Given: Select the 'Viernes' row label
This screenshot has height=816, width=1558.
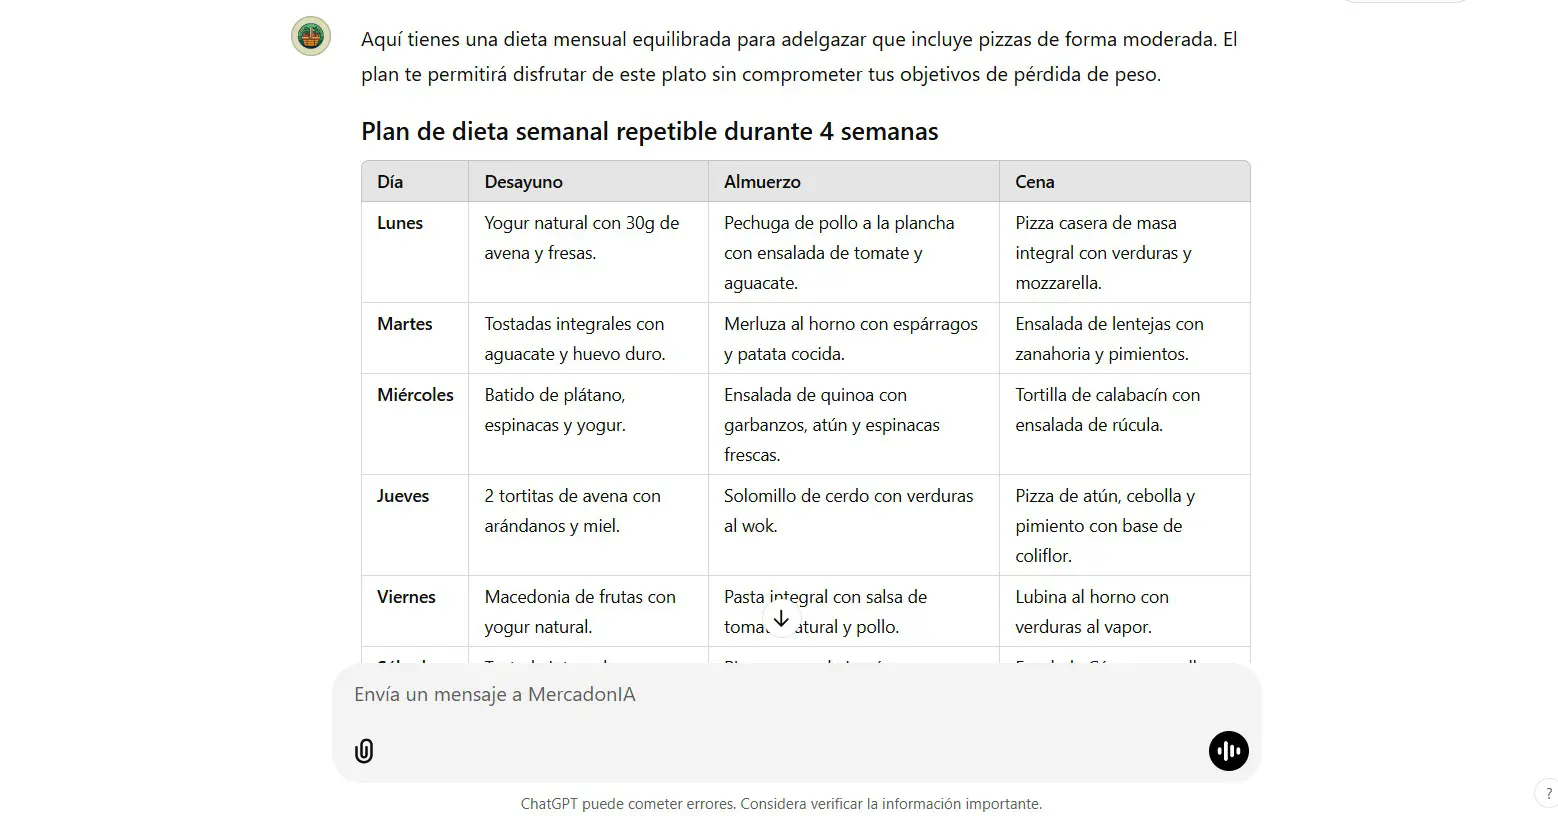Looking at the screenshot, I should [406, 597].
